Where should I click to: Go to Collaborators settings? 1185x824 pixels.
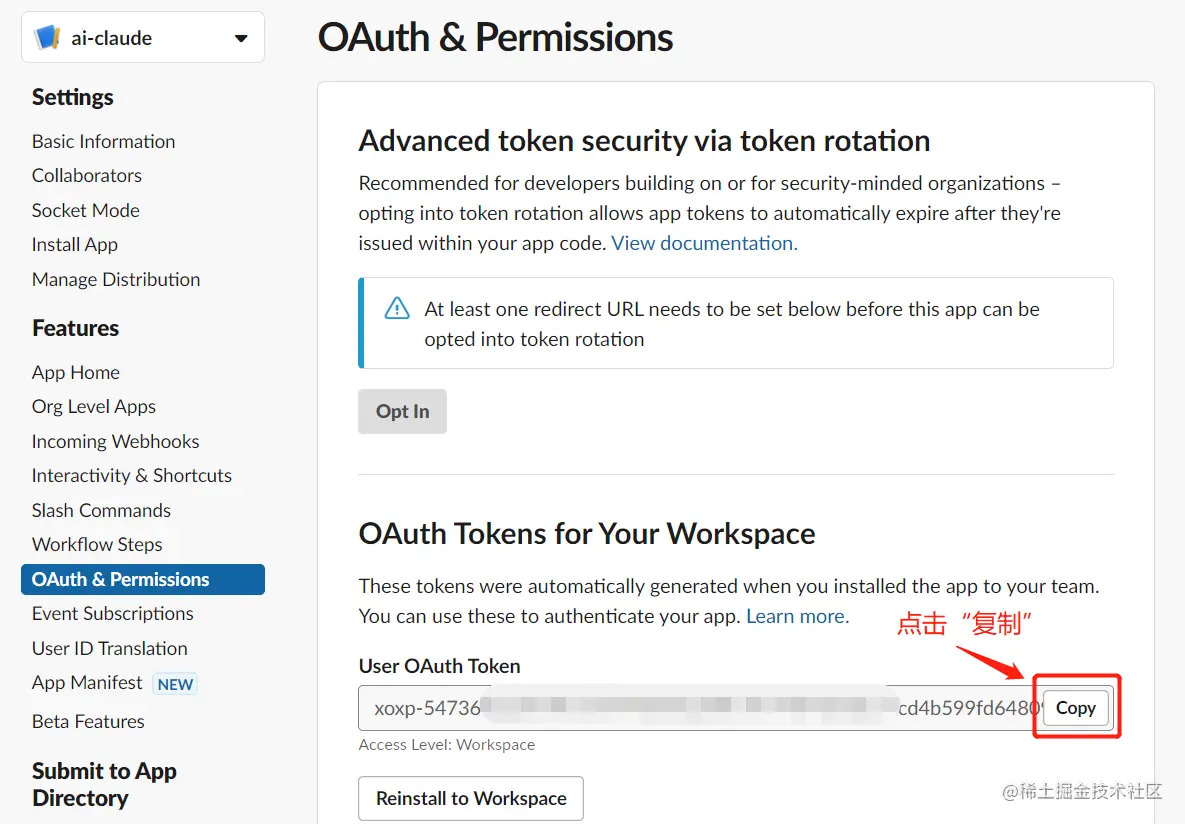click(x=87, y=175)
